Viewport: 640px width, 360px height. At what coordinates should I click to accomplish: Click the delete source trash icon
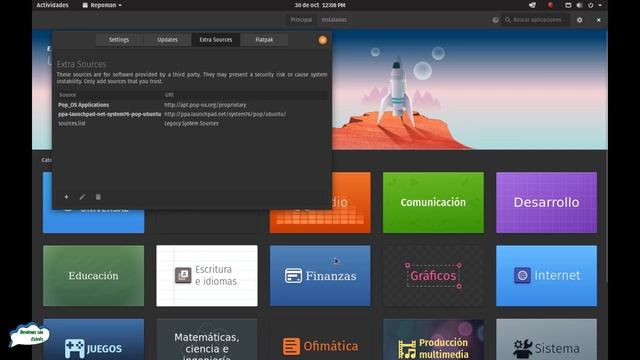pos(98,197)
